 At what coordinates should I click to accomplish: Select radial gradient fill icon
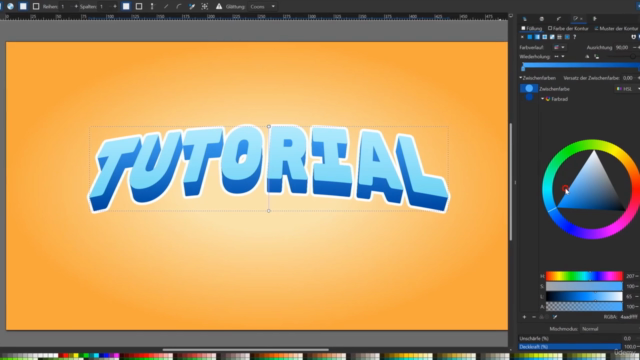[544, 37]
